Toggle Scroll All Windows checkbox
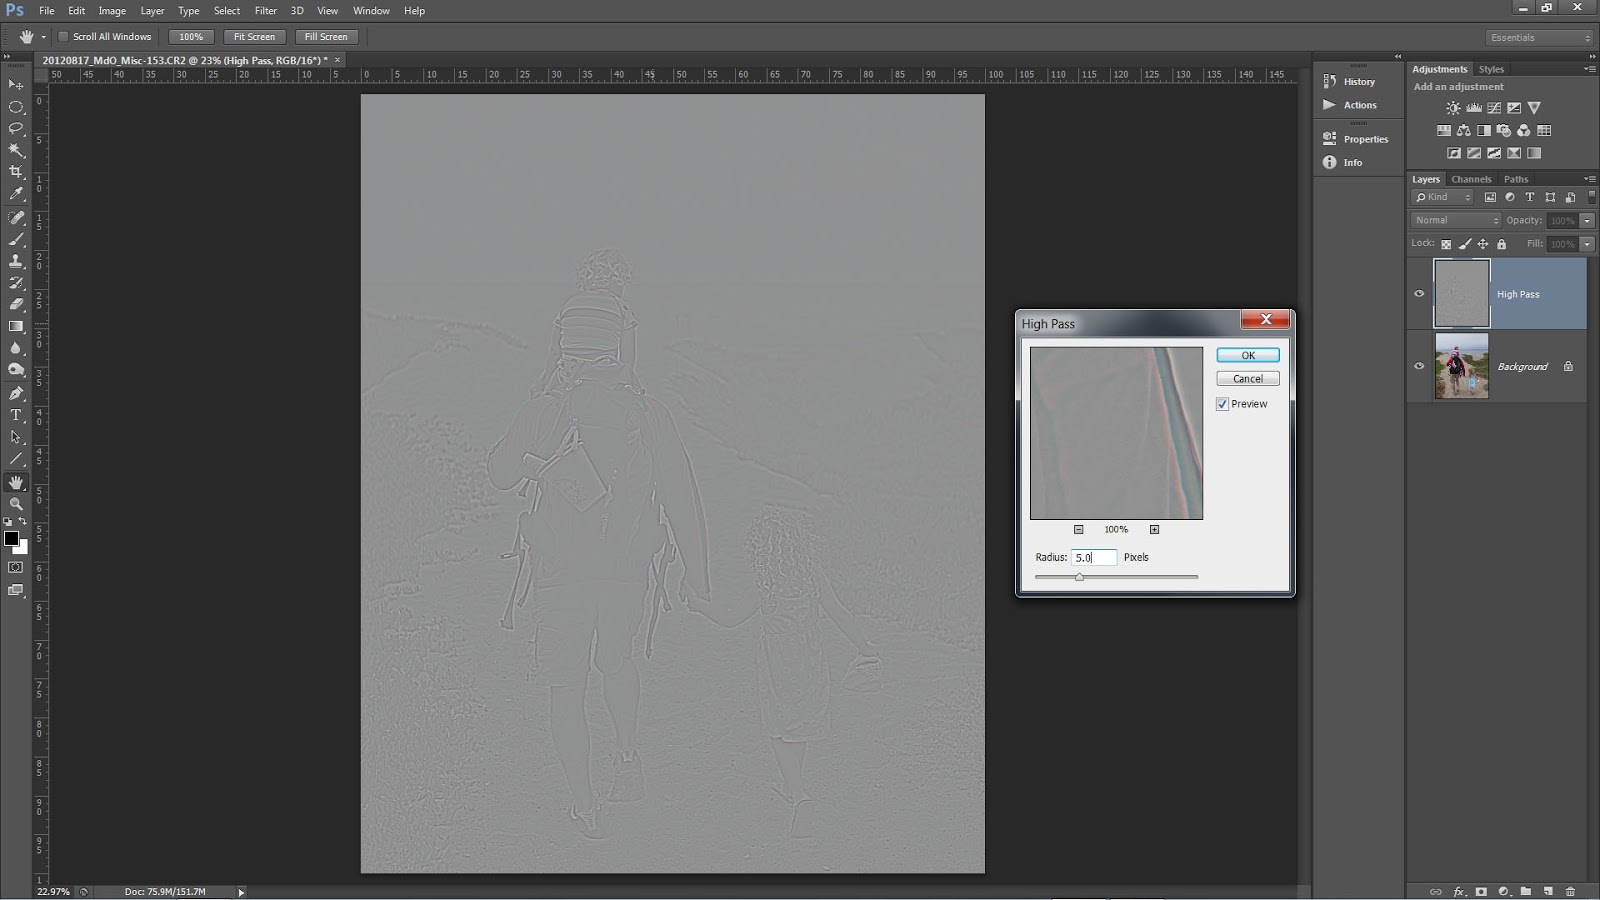The width and height of the screenshot is (1600, 900). [x=63, y=37]
